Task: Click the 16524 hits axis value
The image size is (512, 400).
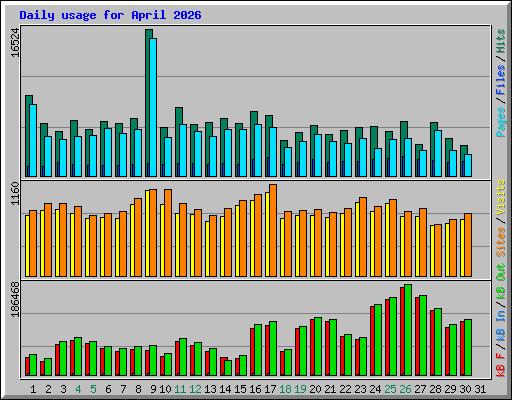Action: 15,43
